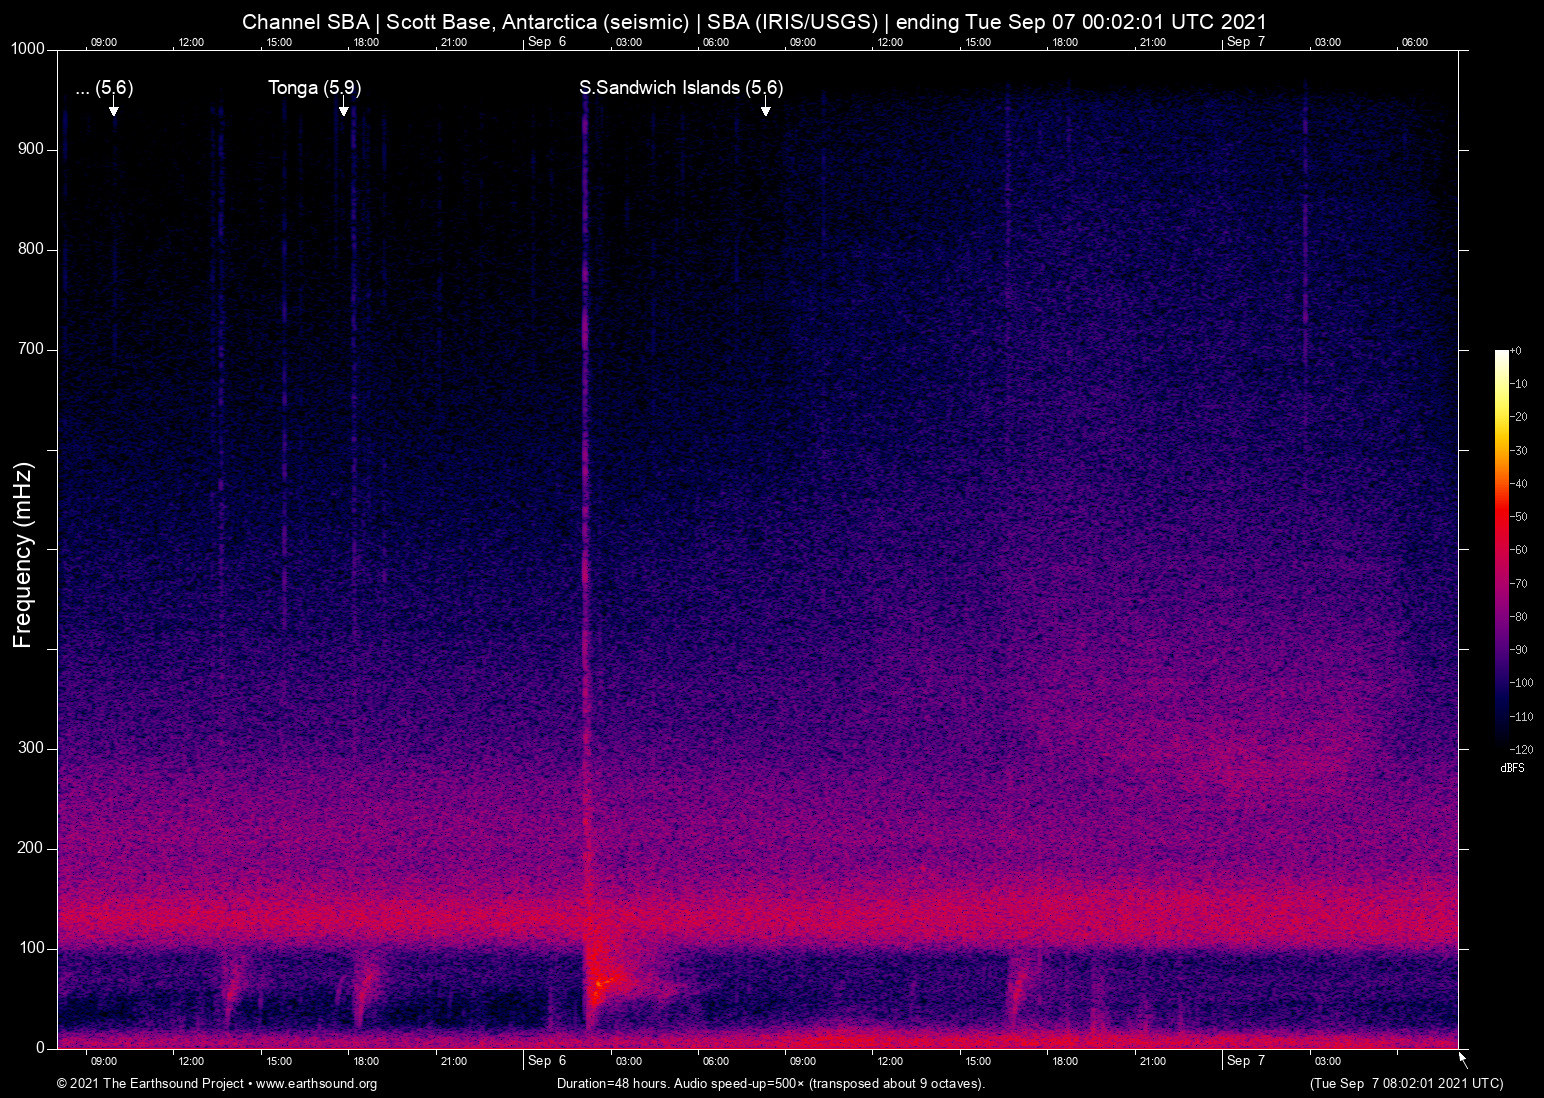
Task: Click the Sep 7 date label on top axis
Action: coord(1245,42)
